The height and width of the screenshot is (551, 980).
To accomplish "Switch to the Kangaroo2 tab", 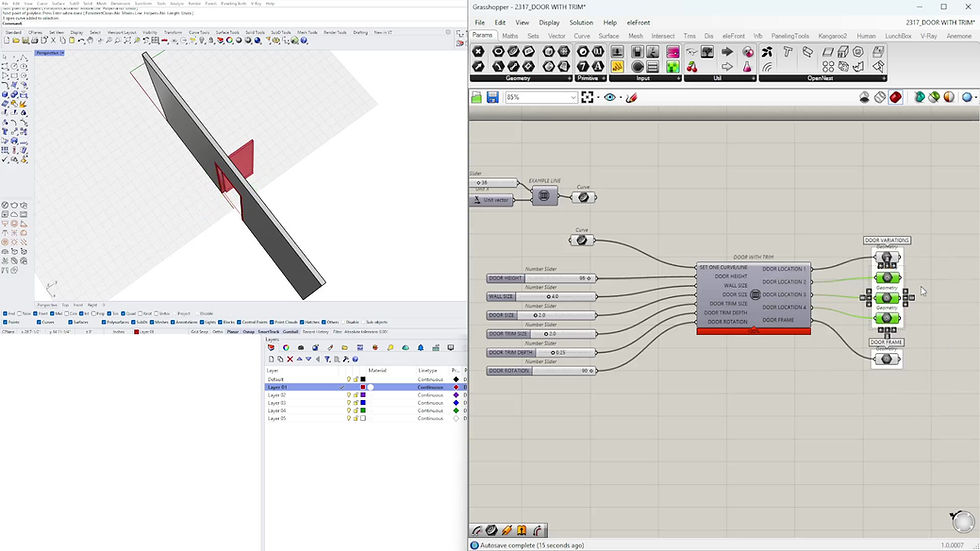I will click(832, 36).
